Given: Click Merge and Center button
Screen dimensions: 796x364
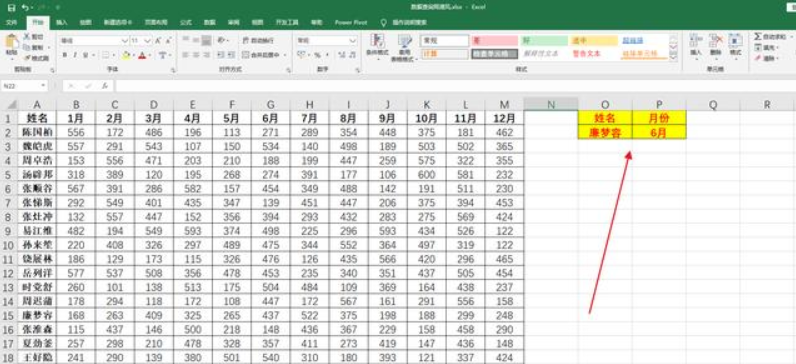Looking at the screenshot, I should pyautogui.click(x=261, y=55).
